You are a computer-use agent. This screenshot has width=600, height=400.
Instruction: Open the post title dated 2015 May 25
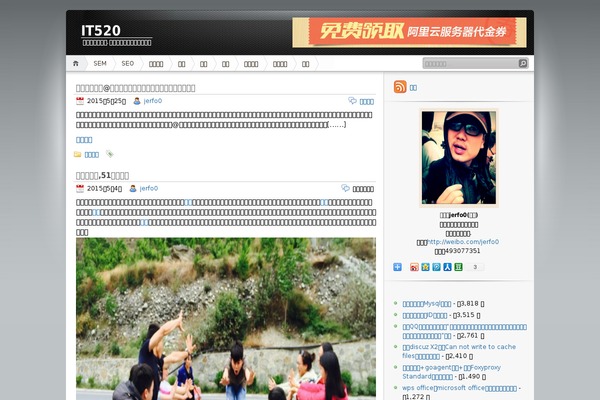[x=135, y=88]
